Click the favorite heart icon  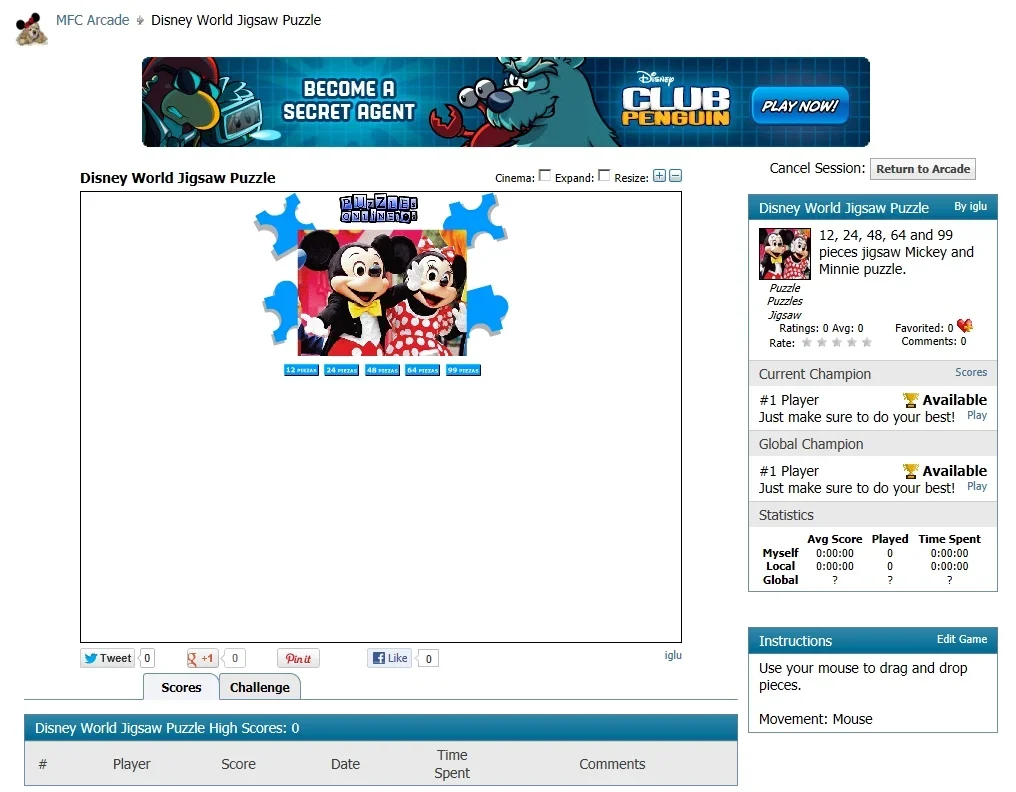pyautogui.click(x=965, y=326)
